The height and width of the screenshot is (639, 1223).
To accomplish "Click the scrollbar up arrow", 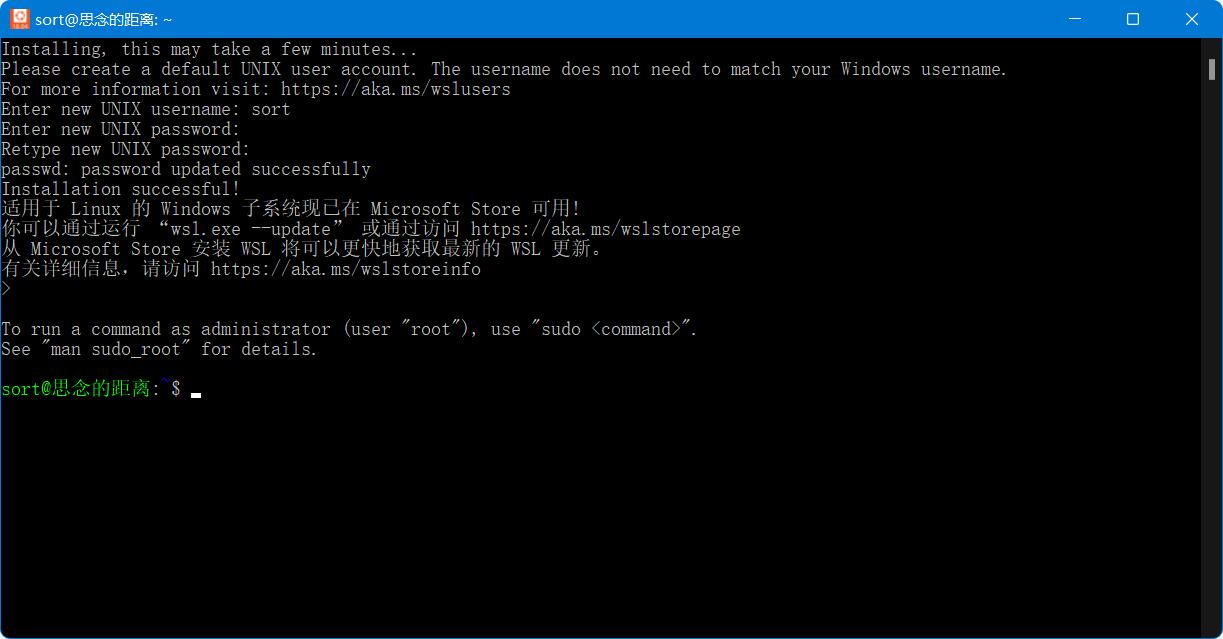I will 1212,48.
